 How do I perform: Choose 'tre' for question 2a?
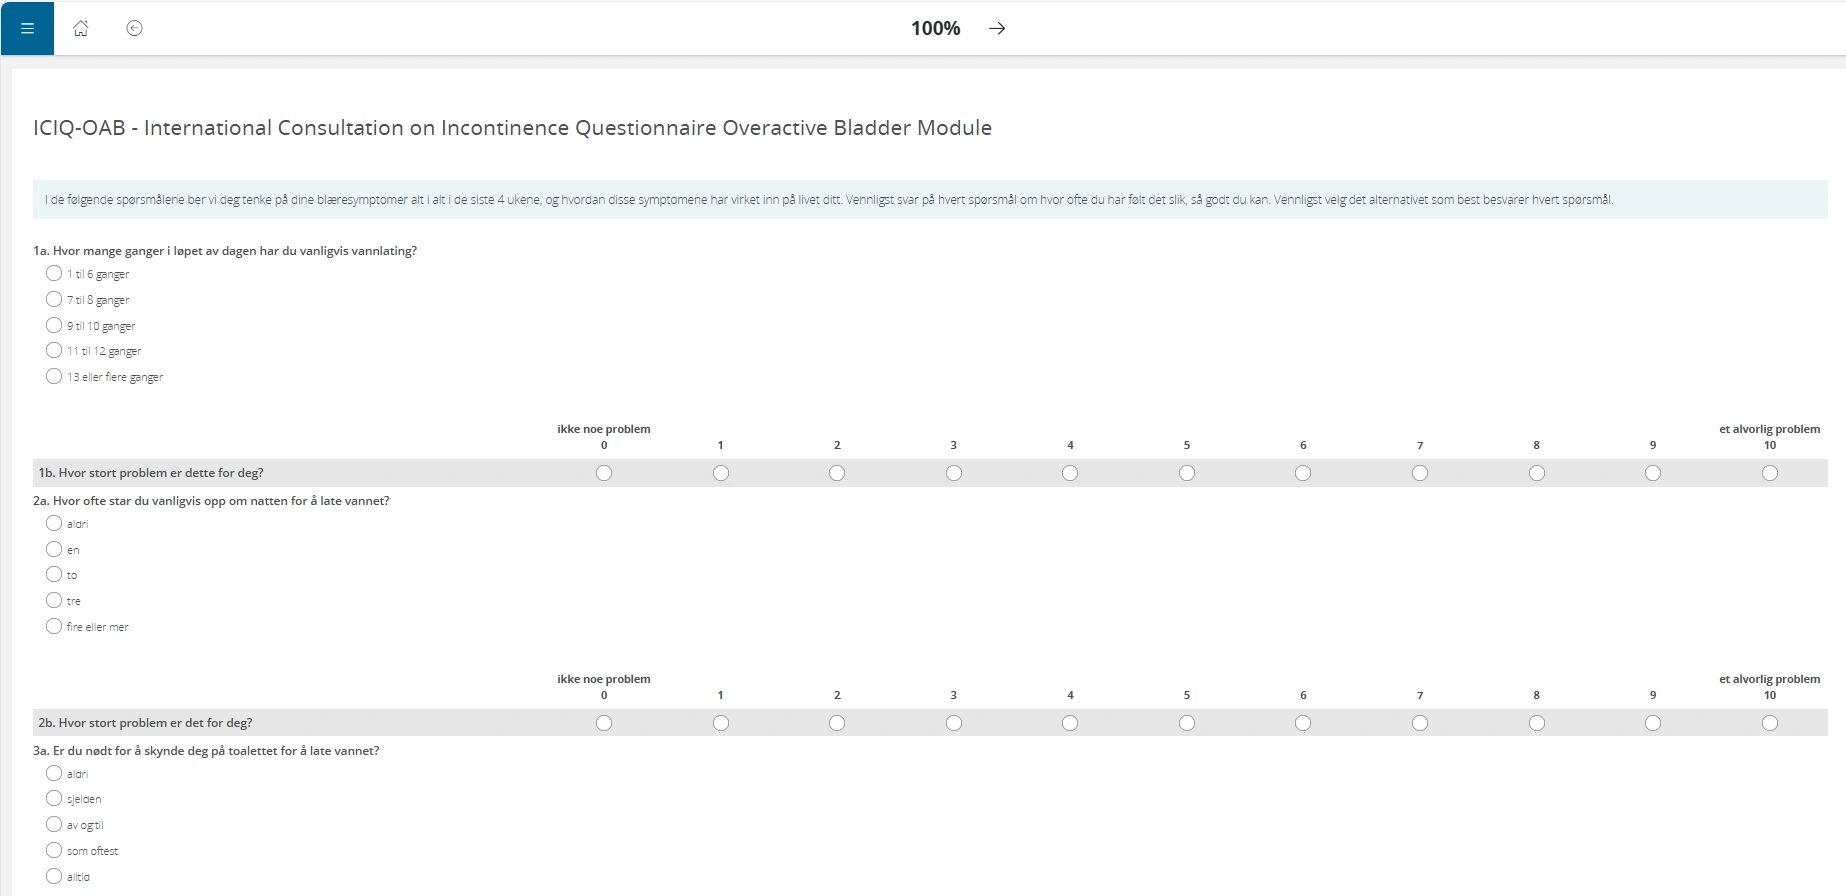[54, 600]
